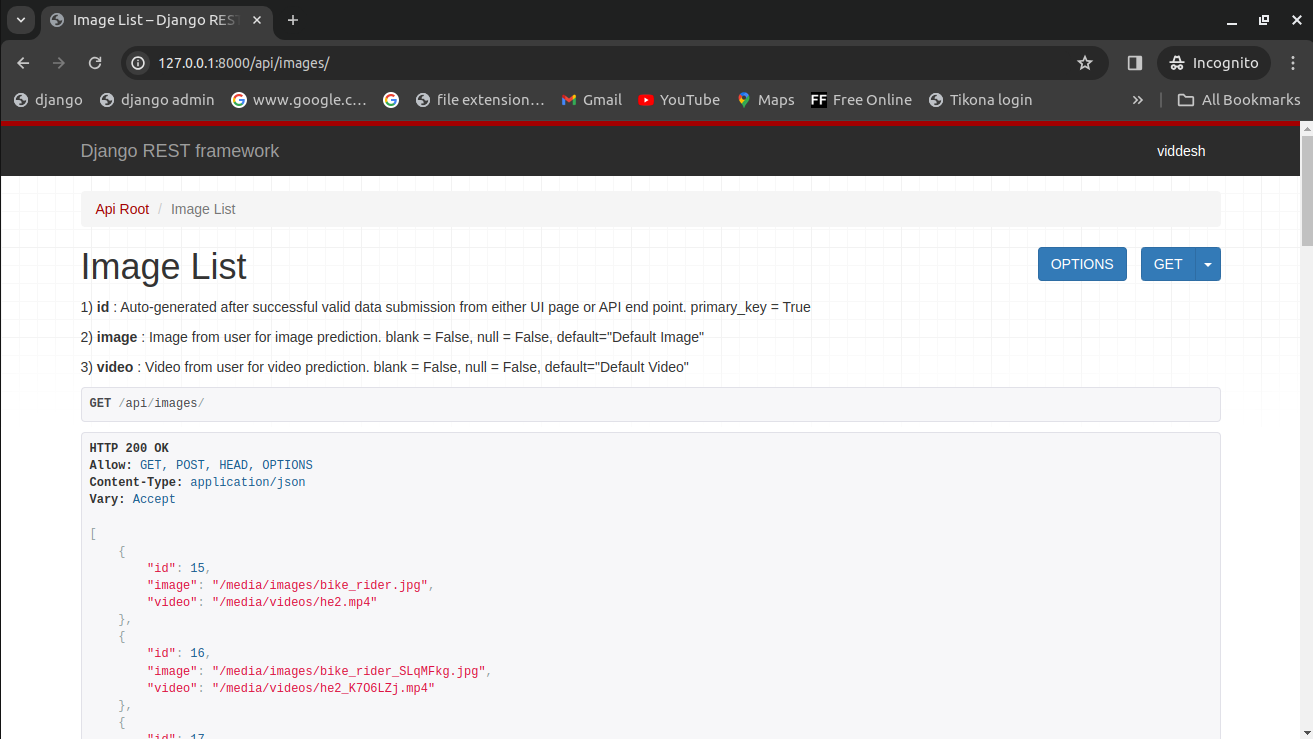This screenshot has height=739, width=1313.
Task: Click the id field description line
Action: [x=446, y=307]
